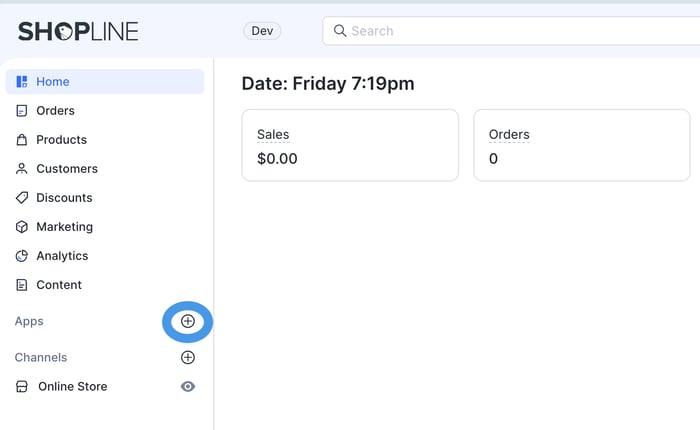The width and height of the screenshot is (700, 430).
Task: Click the Discounts tag icon
Action: (22, 198)
